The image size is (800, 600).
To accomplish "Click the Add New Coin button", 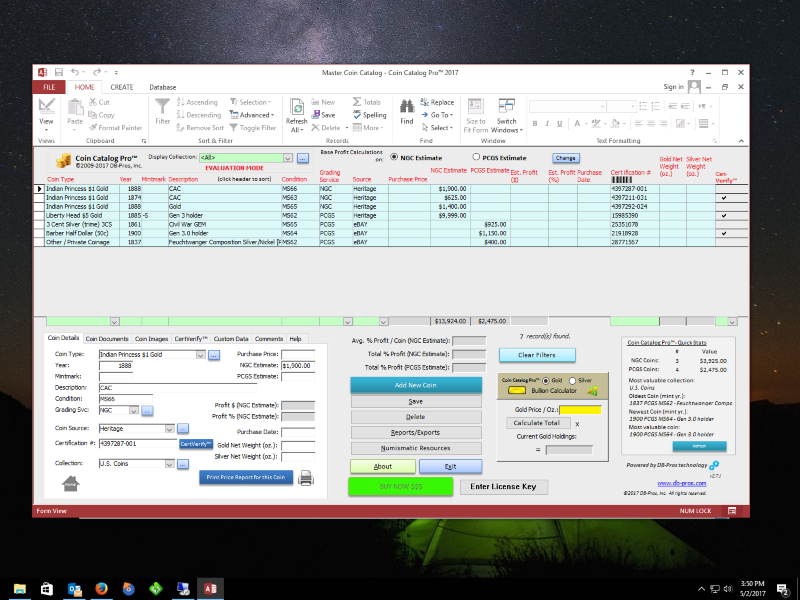I will 416,385.
